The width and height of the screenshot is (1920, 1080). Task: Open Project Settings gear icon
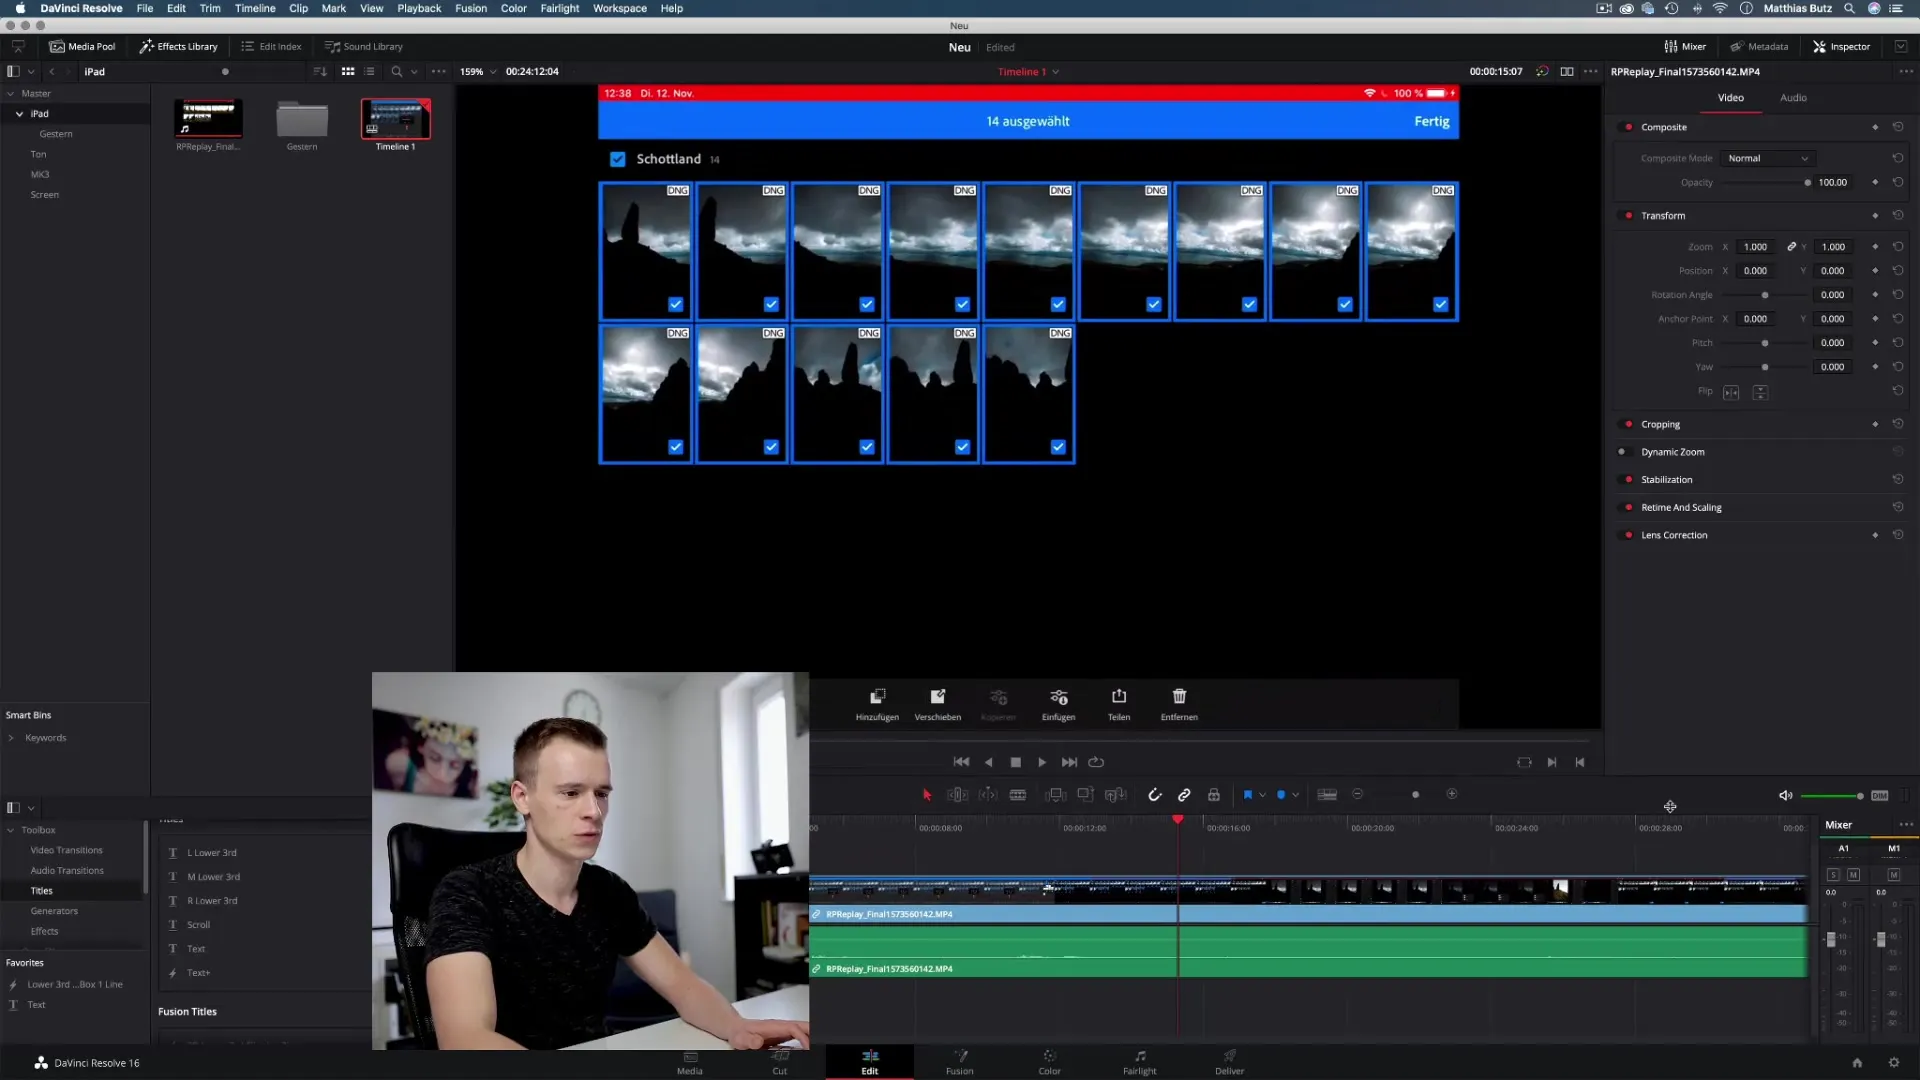pyautogui.click(x=1893, y=1063)
